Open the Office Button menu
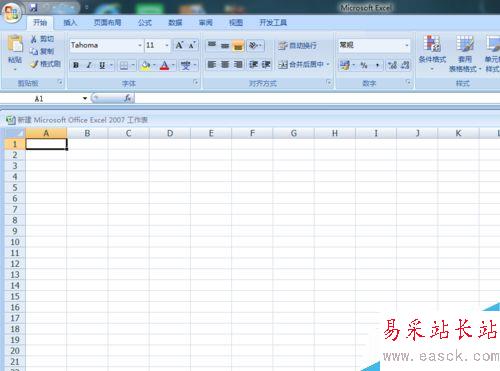The width and height of the screenshot is (500, 371). (12, 13)
